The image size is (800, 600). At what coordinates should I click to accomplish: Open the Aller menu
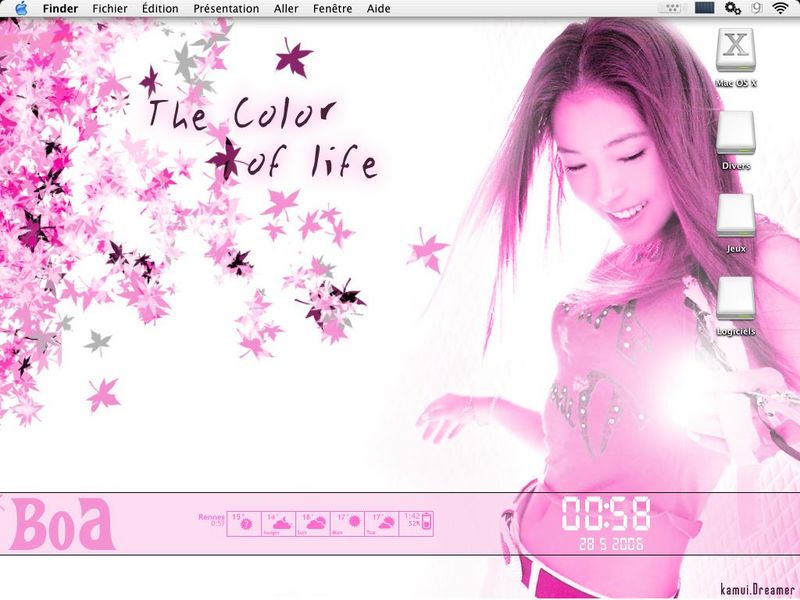tap(286, 9)
